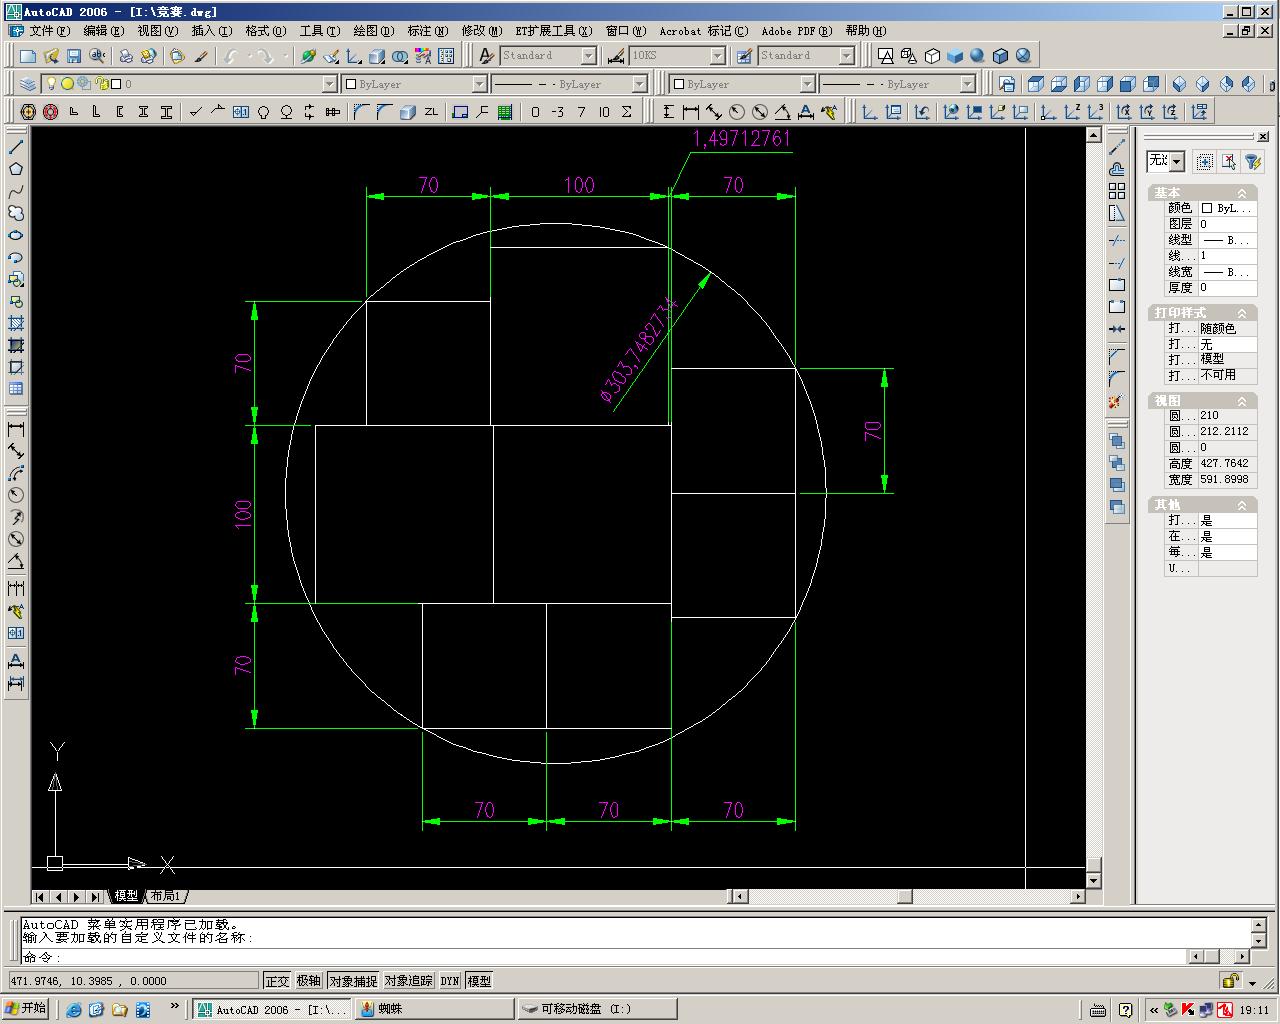The height and width of the screenshot is (1024, 1280).
Task: Click the ZL toolbar icon
Action: pos(431,112)
